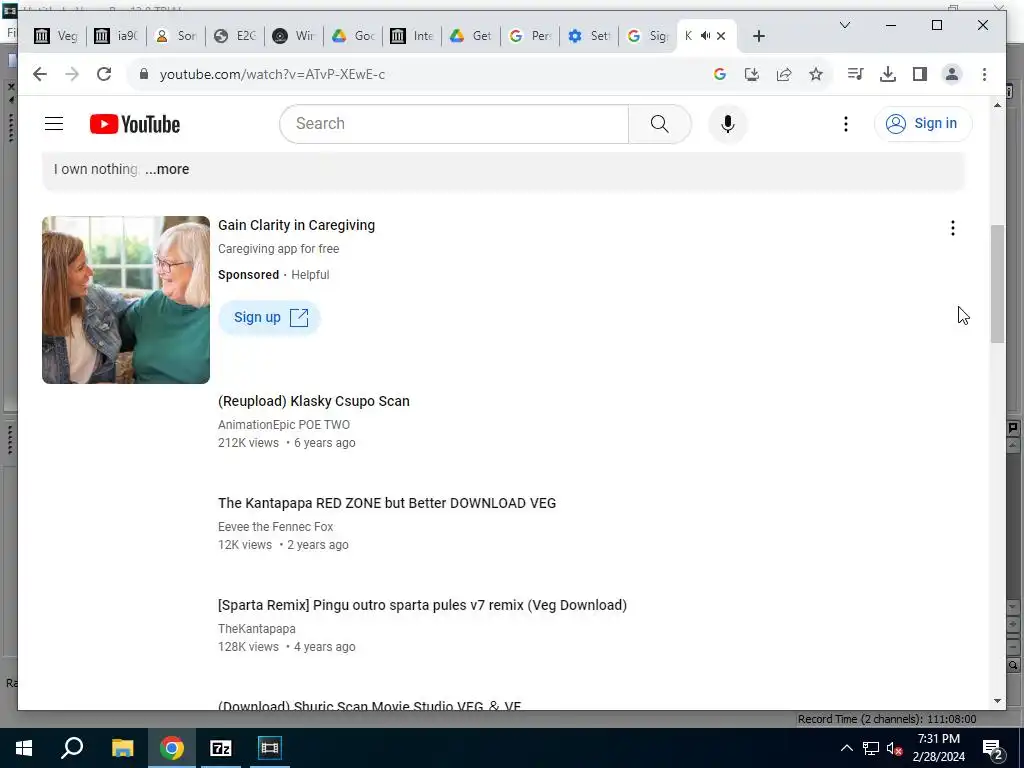Click scrollbar down arrow
1024x768 pixels.
pos(997,701)
